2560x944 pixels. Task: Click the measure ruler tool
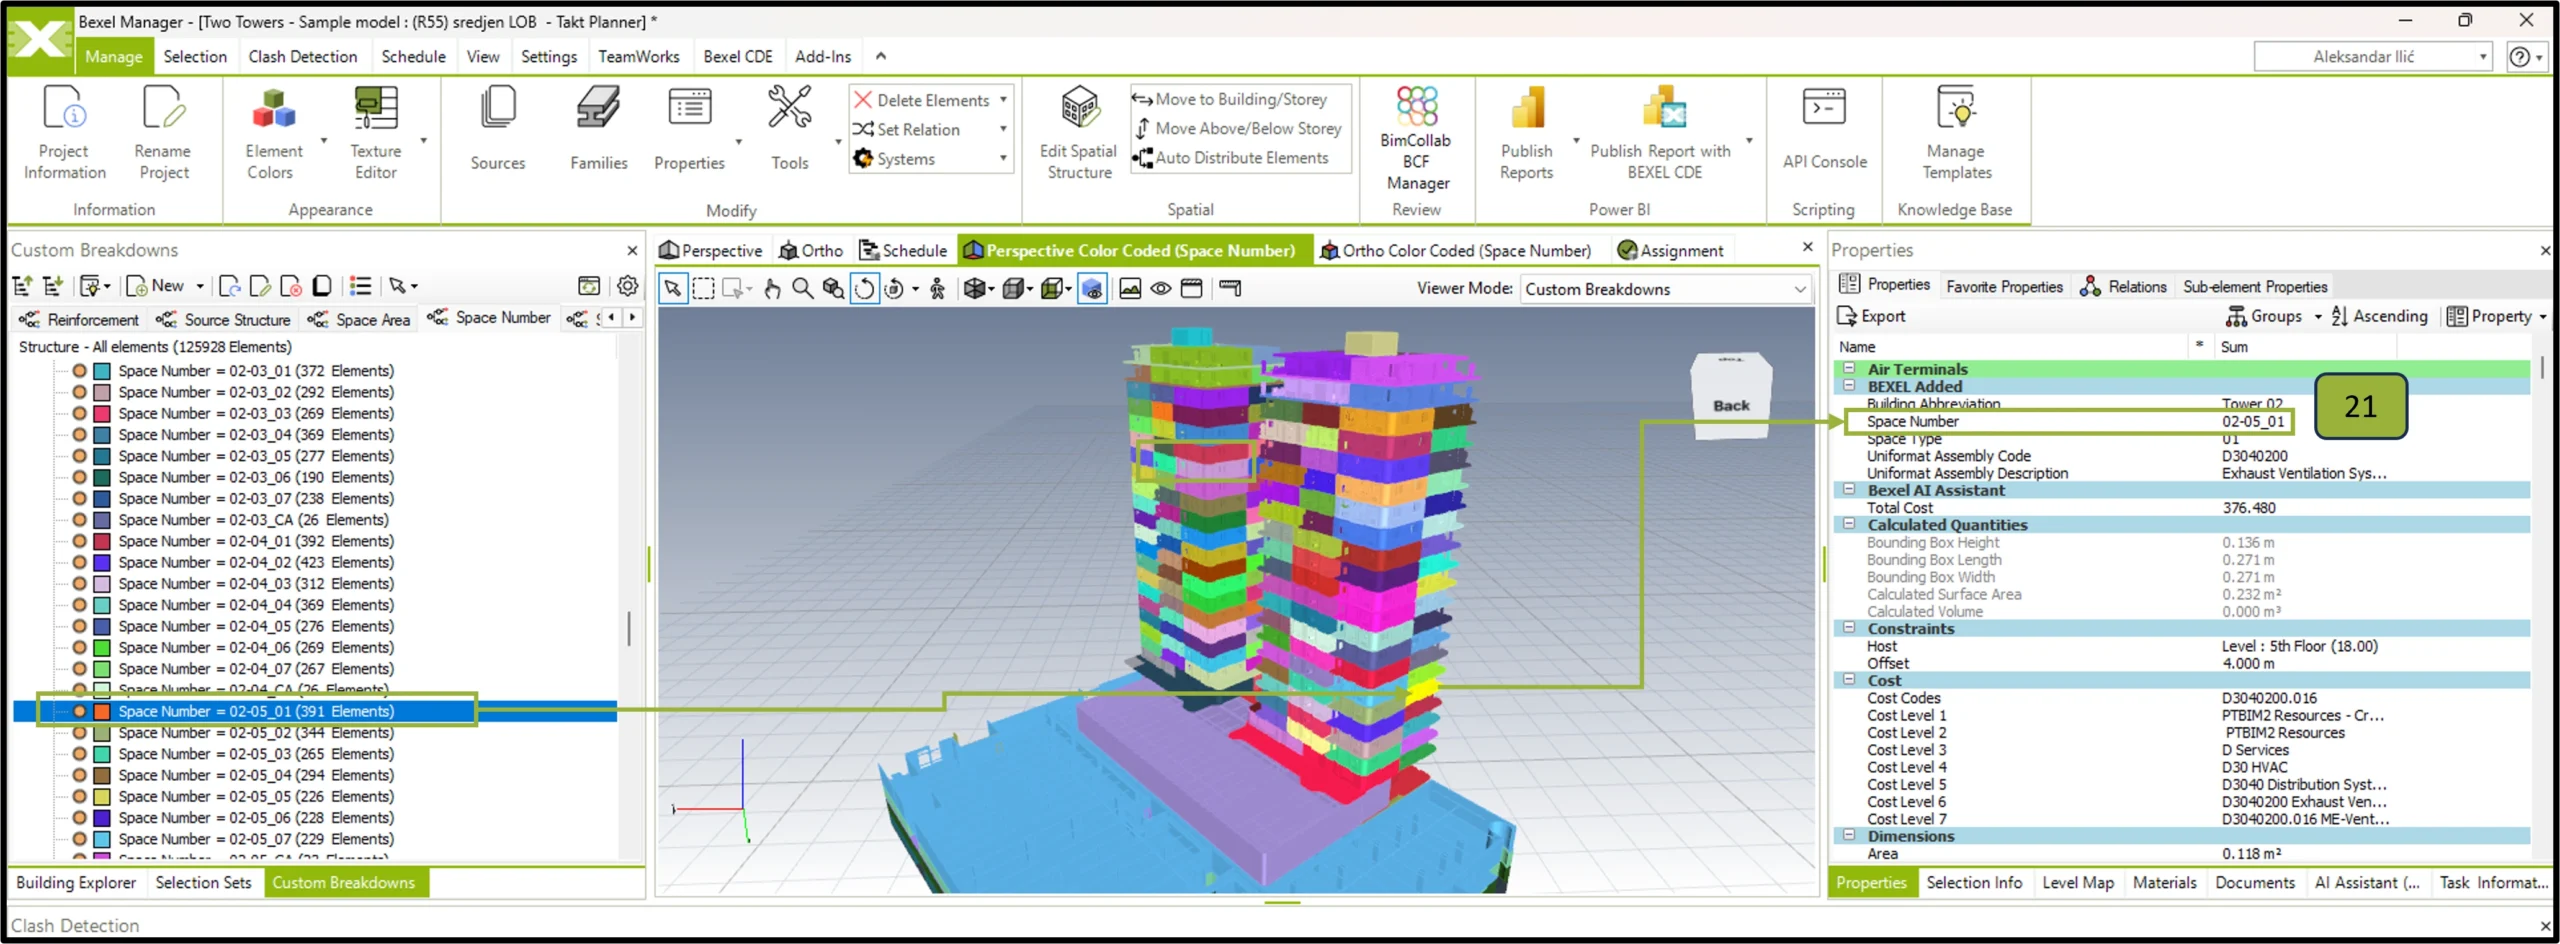pos(1230,289)
